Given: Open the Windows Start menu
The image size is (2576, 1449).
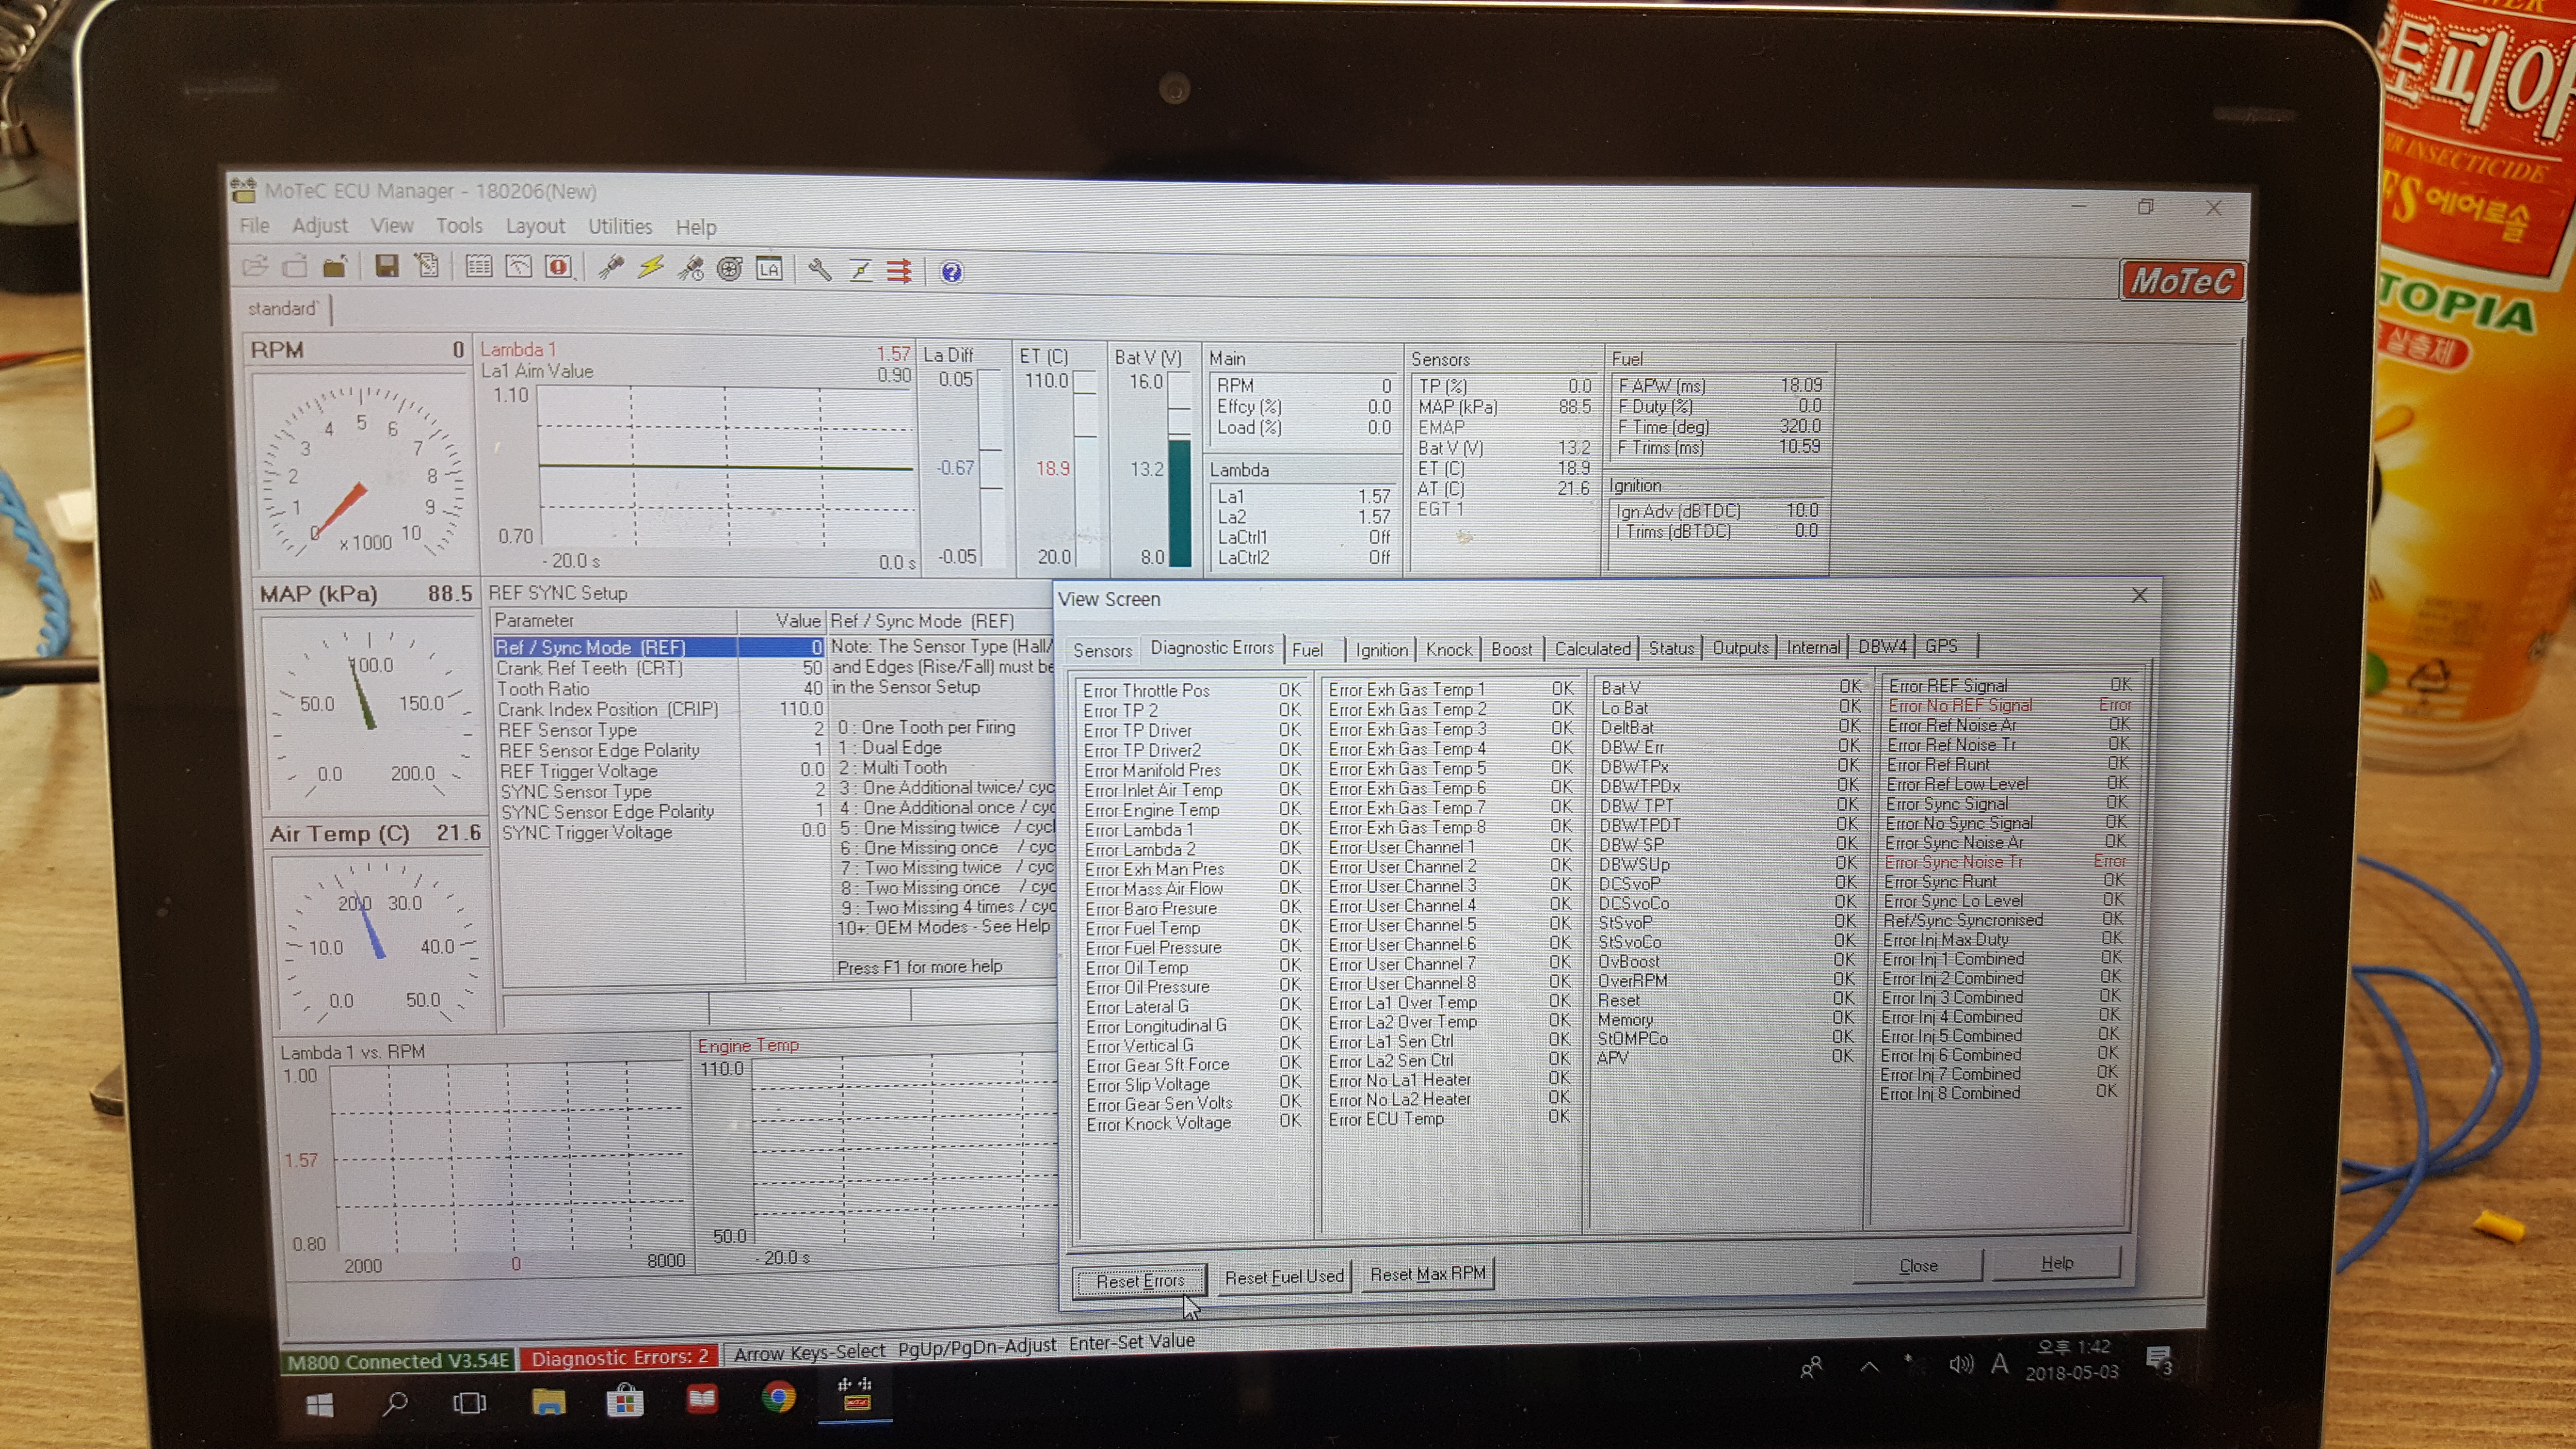Looking at the screenshot, I should [x=319, y=1406].
